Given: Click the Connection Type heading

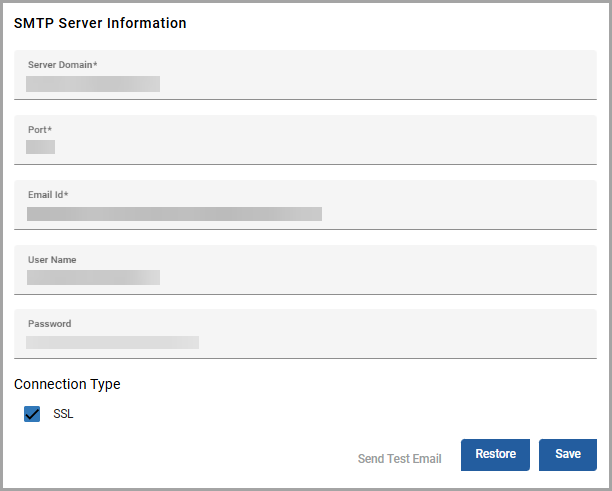Looking at the screenshot, I should (67, 384).
